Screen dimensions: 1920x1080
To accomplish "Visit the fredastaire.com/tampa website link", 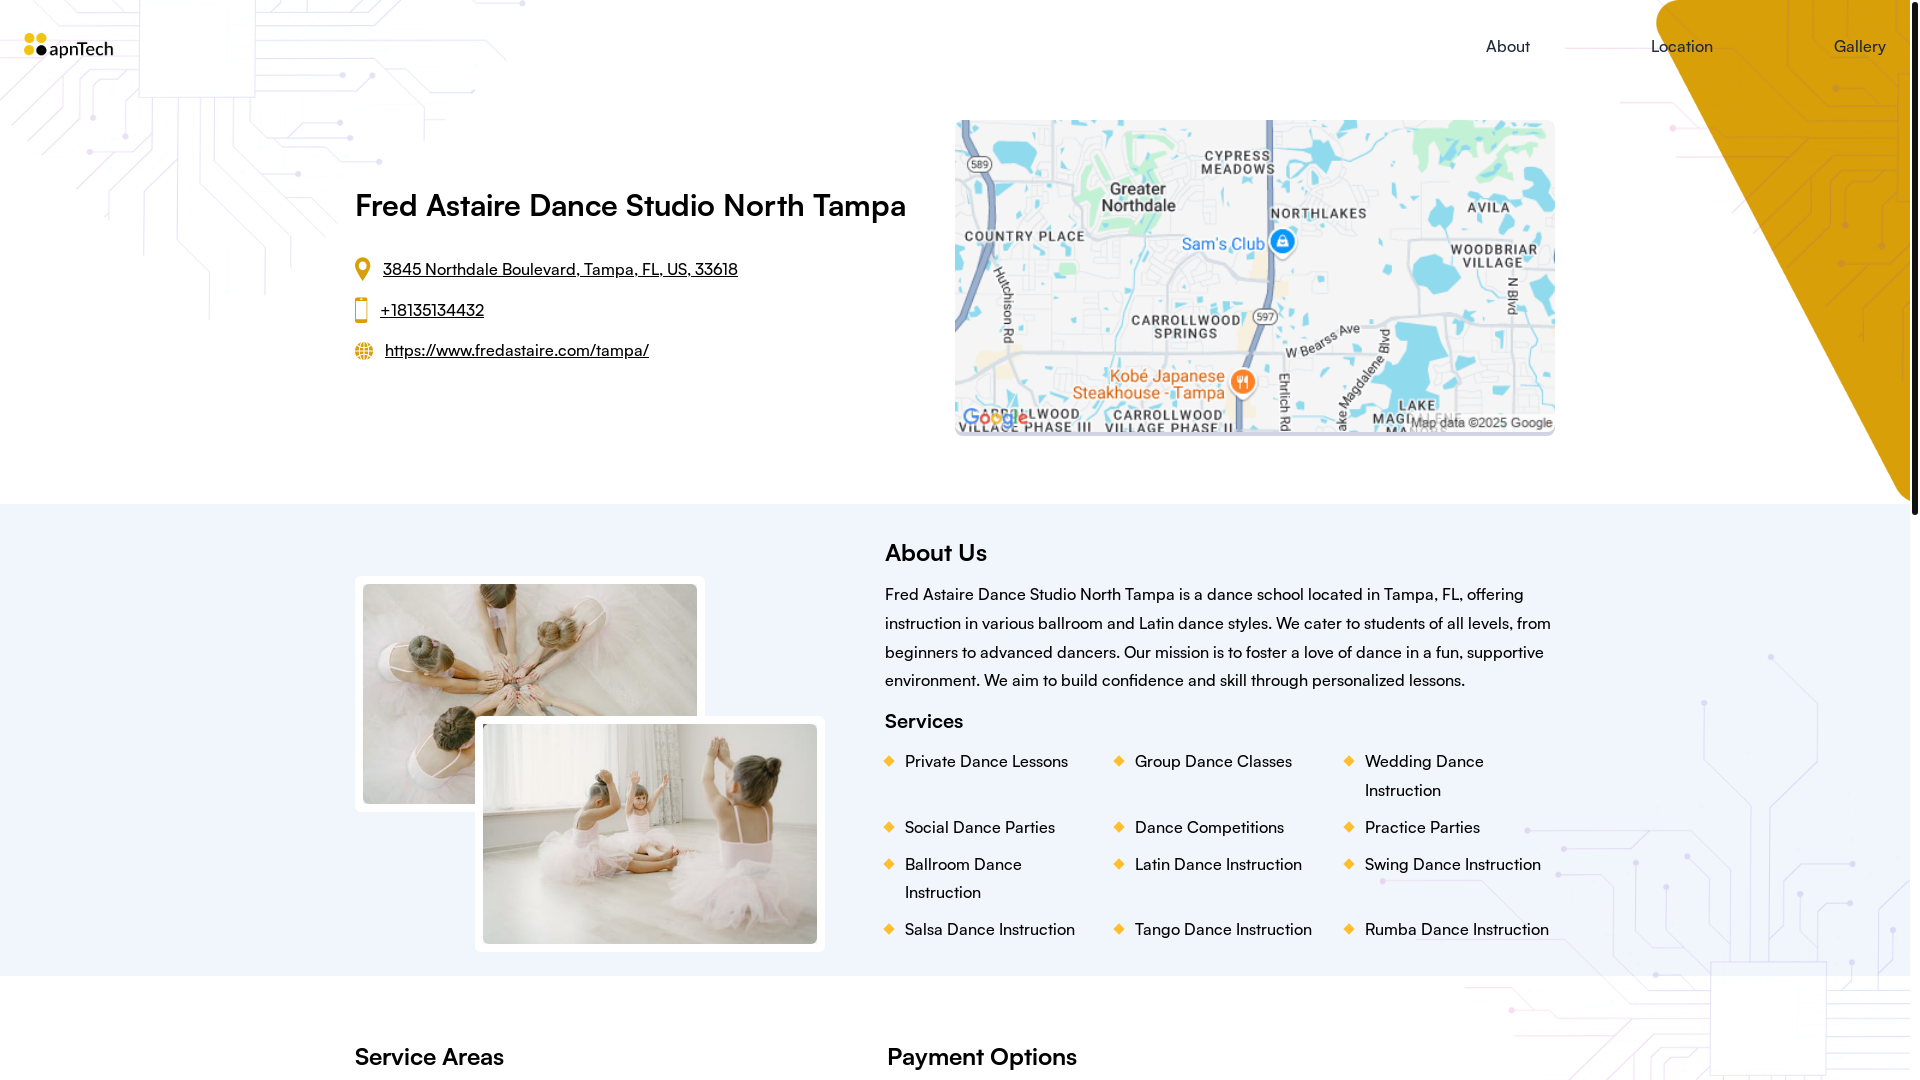I will point(516,350).
